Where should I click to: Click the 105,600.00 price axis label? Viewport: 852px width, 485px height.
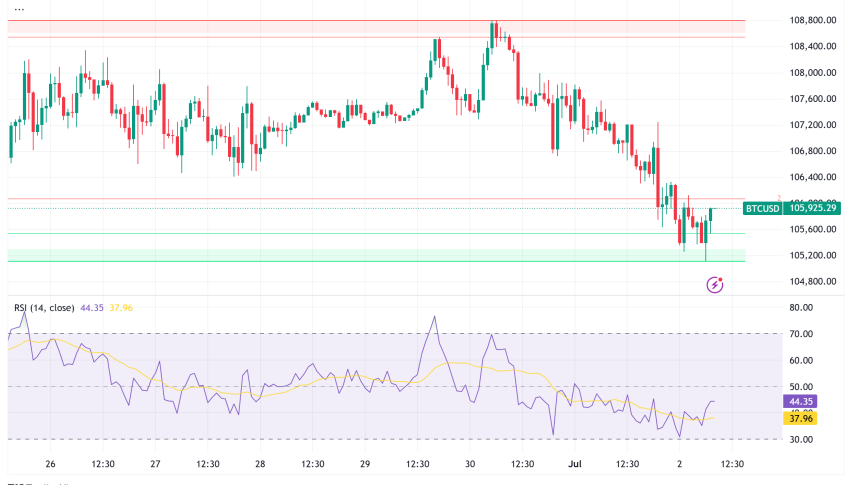click(x=812, y=229)
